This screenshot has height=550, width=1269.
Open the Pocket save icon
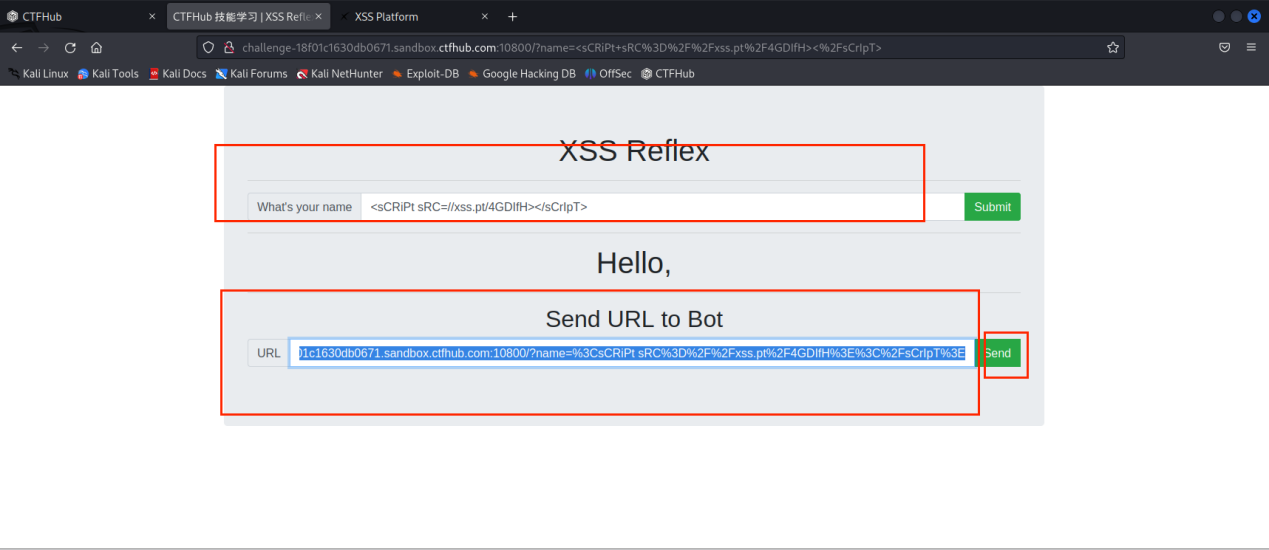tap(1224, 47)
